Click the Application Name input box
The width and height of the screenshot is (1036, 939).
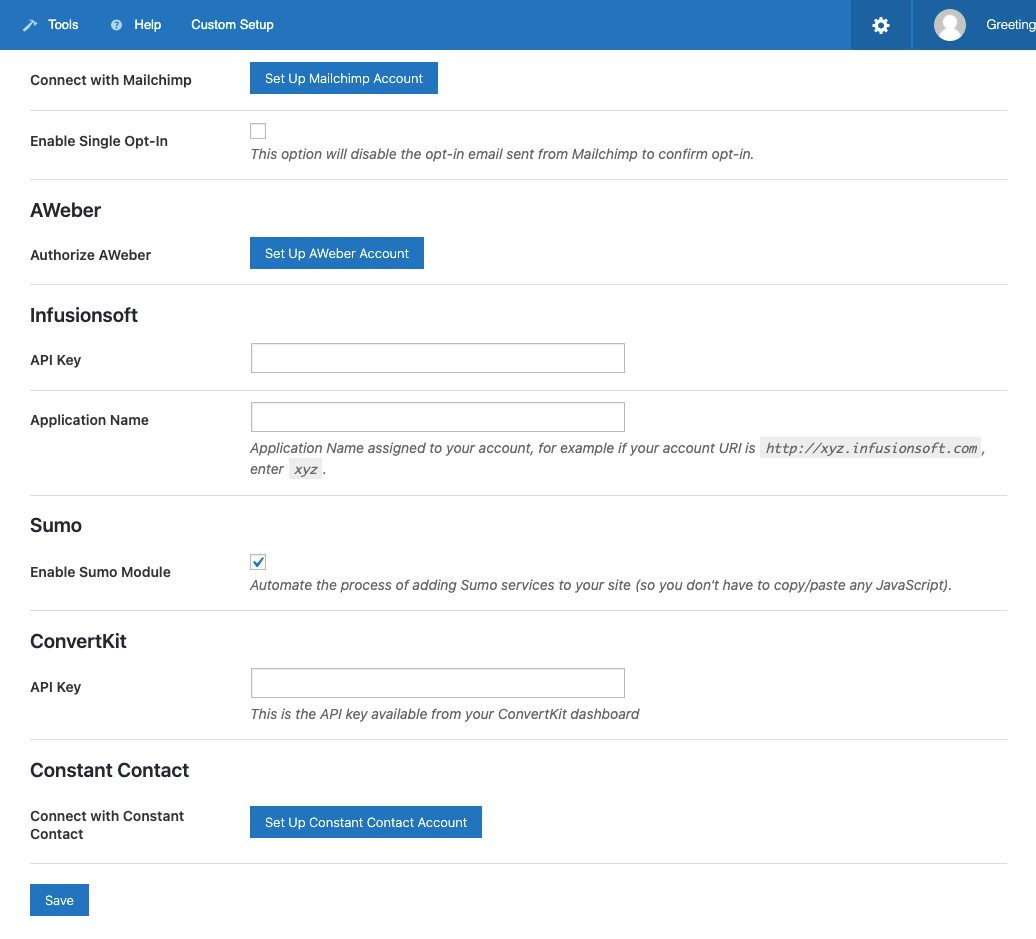coord(437,416)
